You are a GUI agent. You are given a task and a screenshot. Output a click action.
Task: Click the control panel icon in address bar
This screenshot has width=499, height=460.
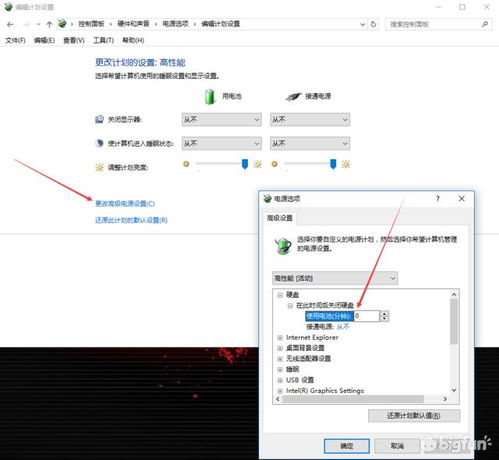pos(62,24)
